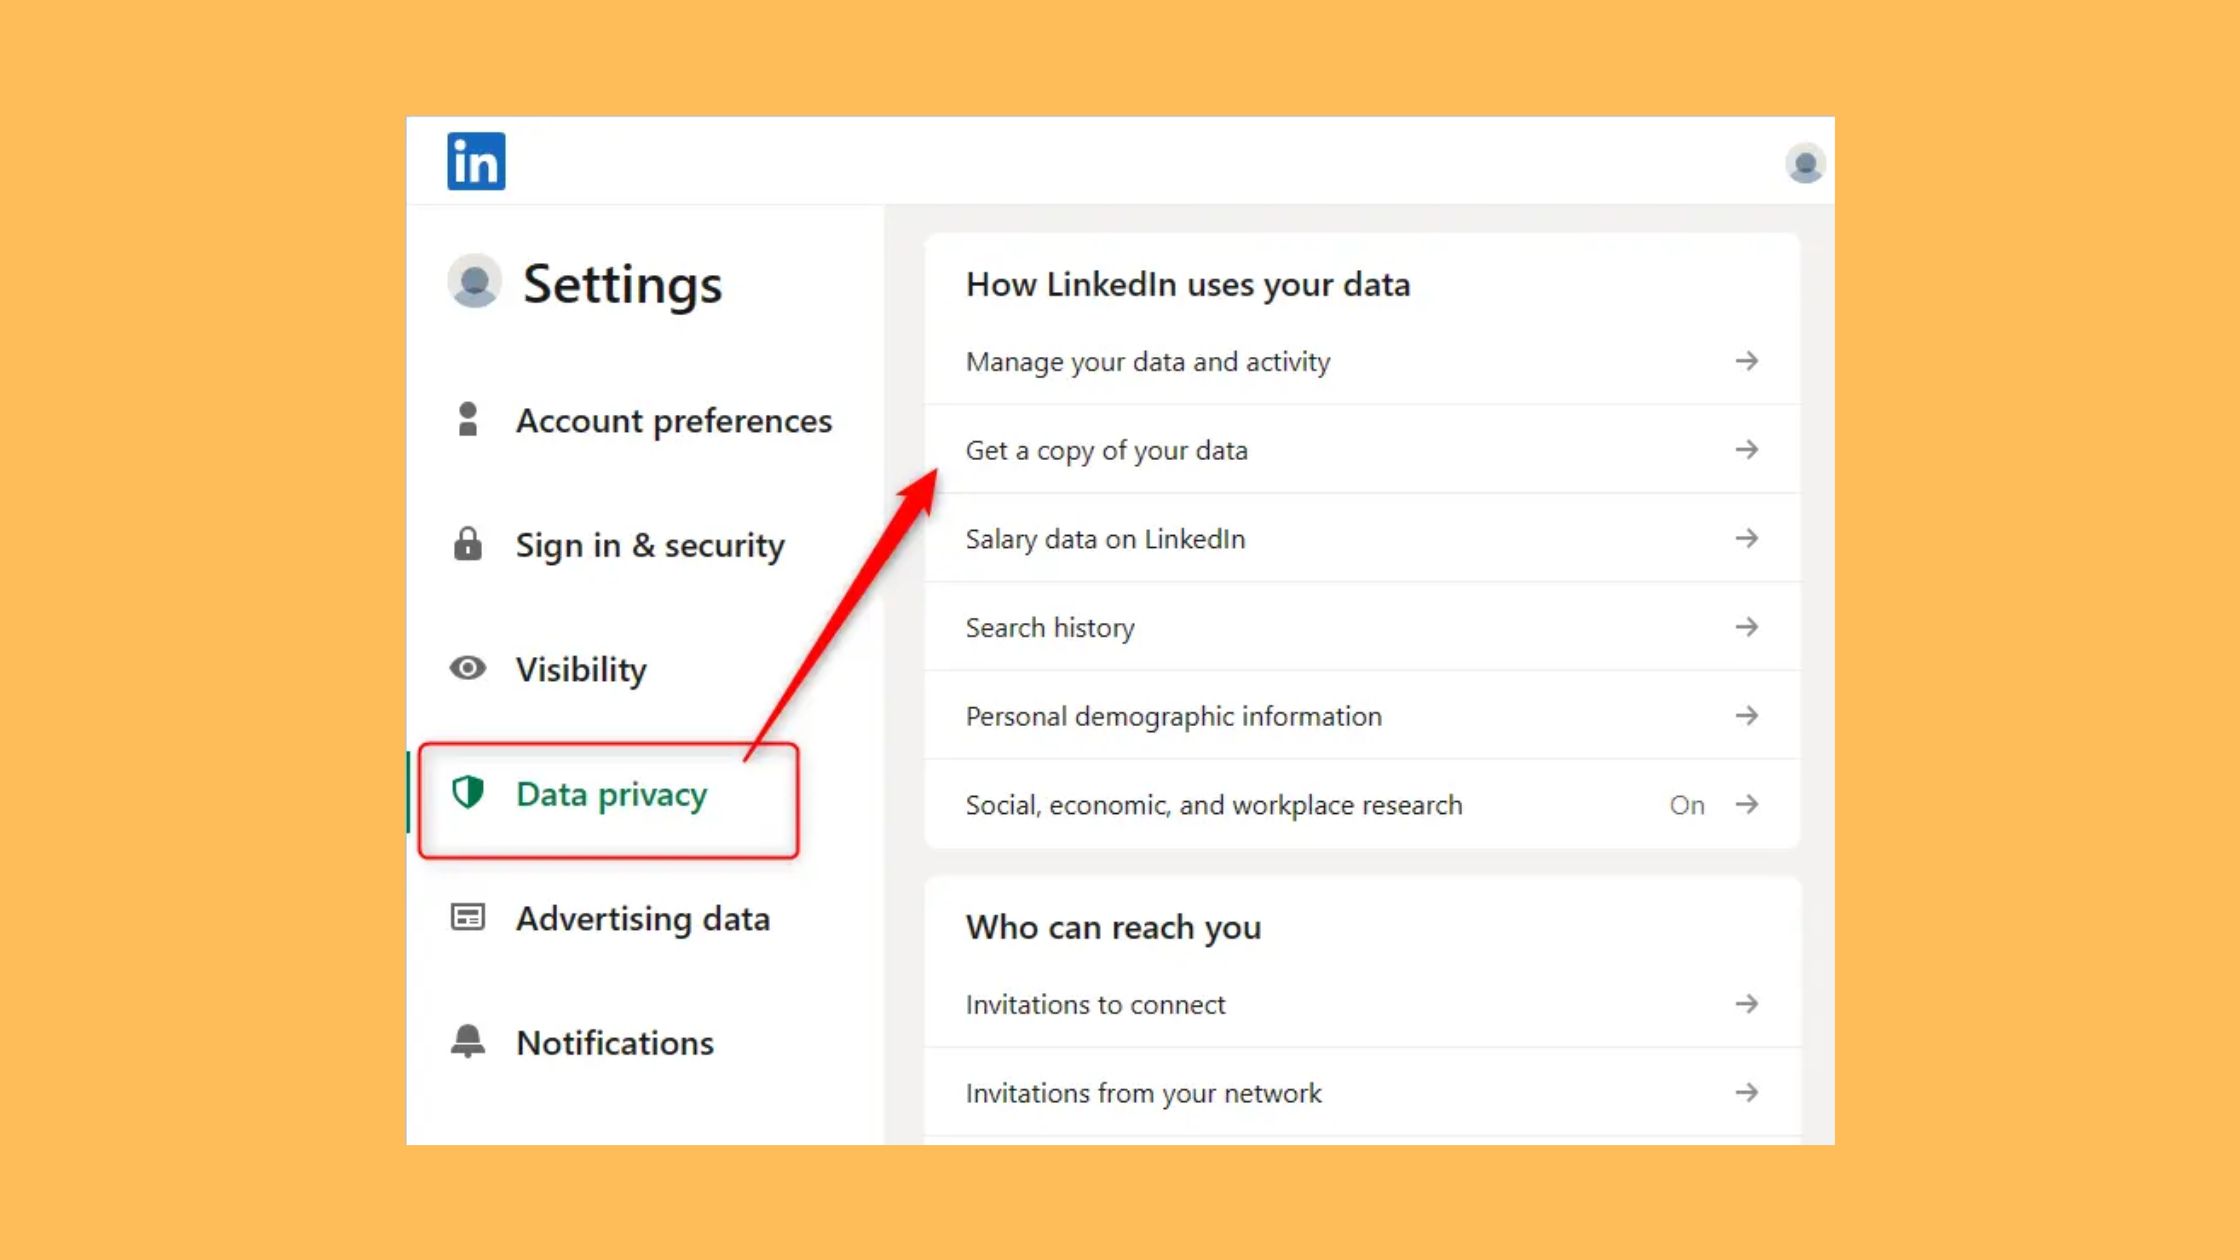This screenshot has height=1260, width=2240.
Task: Open Manage your data and activity
Action: tap(1147, 361)
